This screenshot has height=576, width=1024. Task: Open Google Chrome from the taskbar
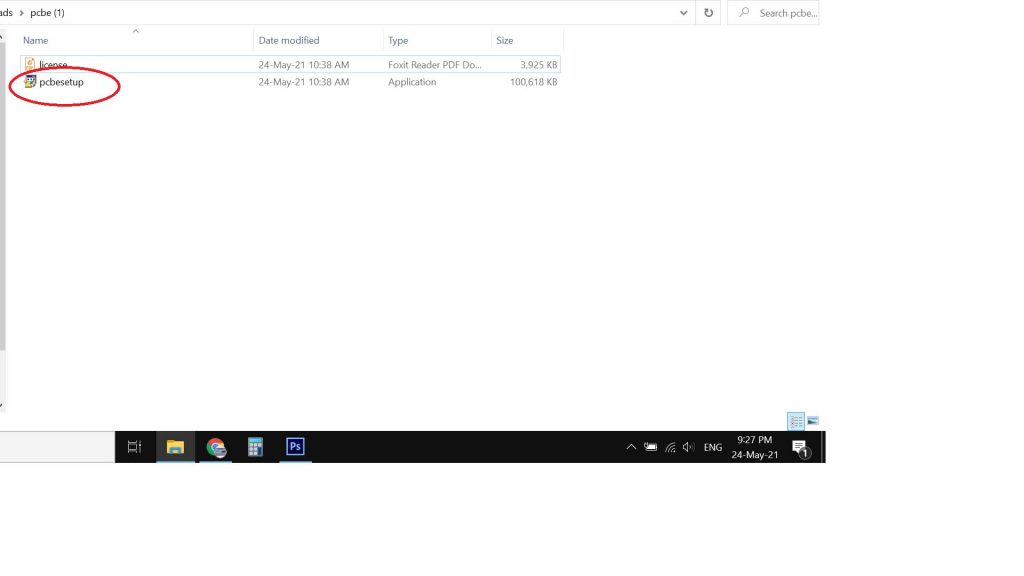(216, 447)
